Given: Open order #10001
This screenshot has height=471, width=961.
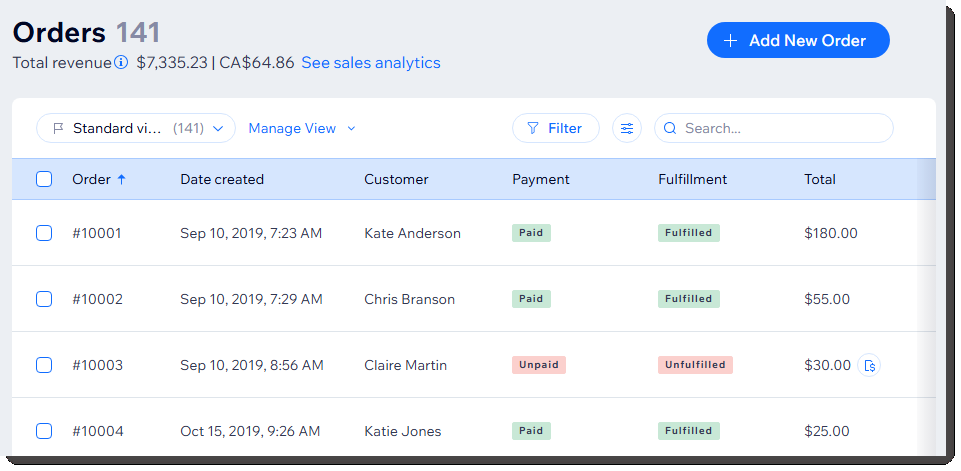Looking at the screenshot, I should (97, 233).
